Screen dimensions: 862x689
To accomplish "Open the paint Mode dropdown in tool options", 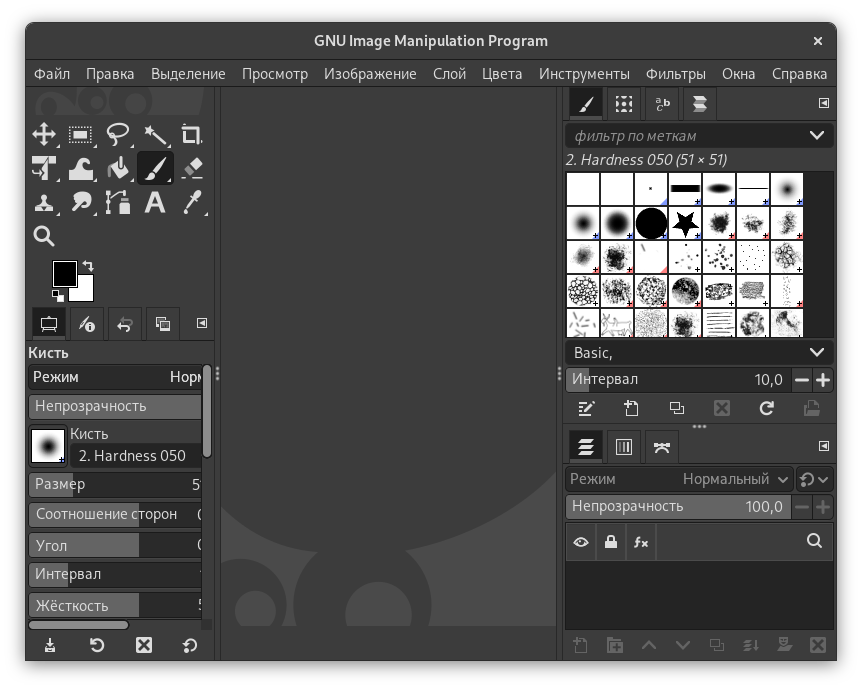I will pos(115,377).
